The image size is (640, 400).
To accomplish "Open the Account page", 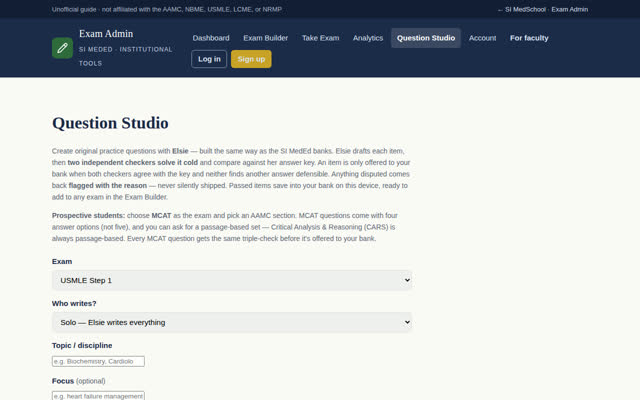I will (482, 38).
